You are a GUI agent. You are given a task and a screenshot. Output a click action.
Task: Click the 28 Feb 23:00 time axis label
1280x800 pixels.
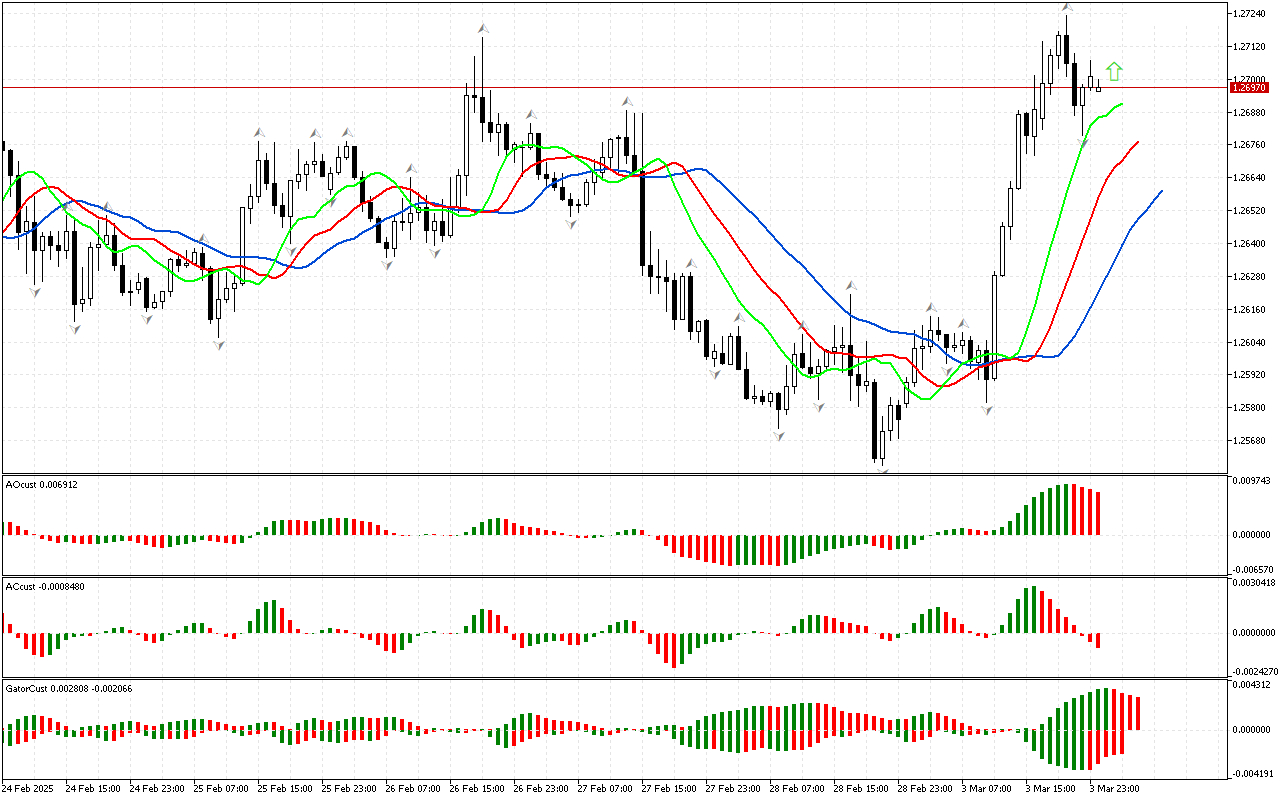tap(925, 789)
